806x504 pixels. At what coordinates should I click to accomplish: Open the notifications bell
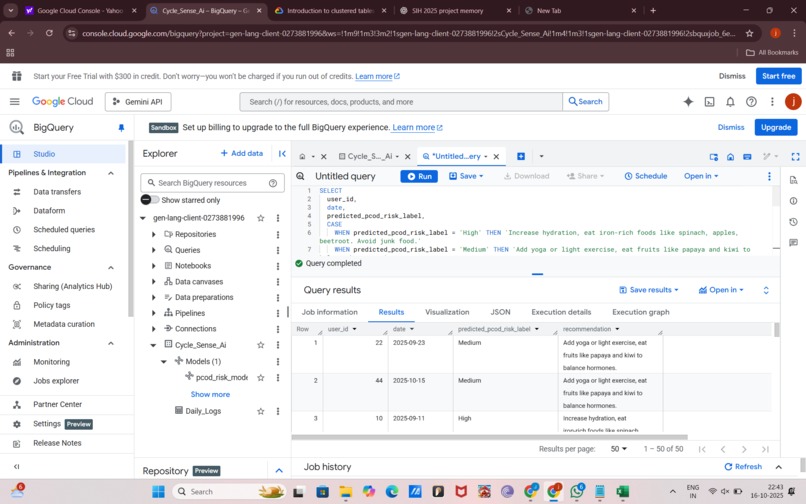(x=730, y=102)
